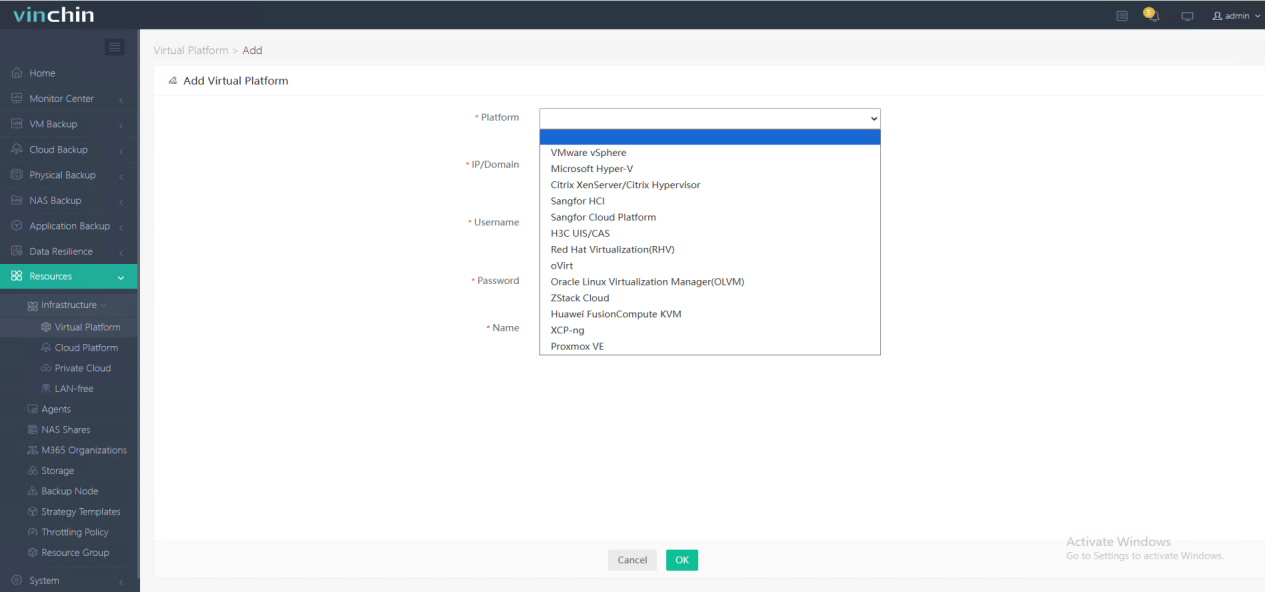Select the blank highlighted Platform option
Screen dimensions: 1265x592
pos(710,137)
